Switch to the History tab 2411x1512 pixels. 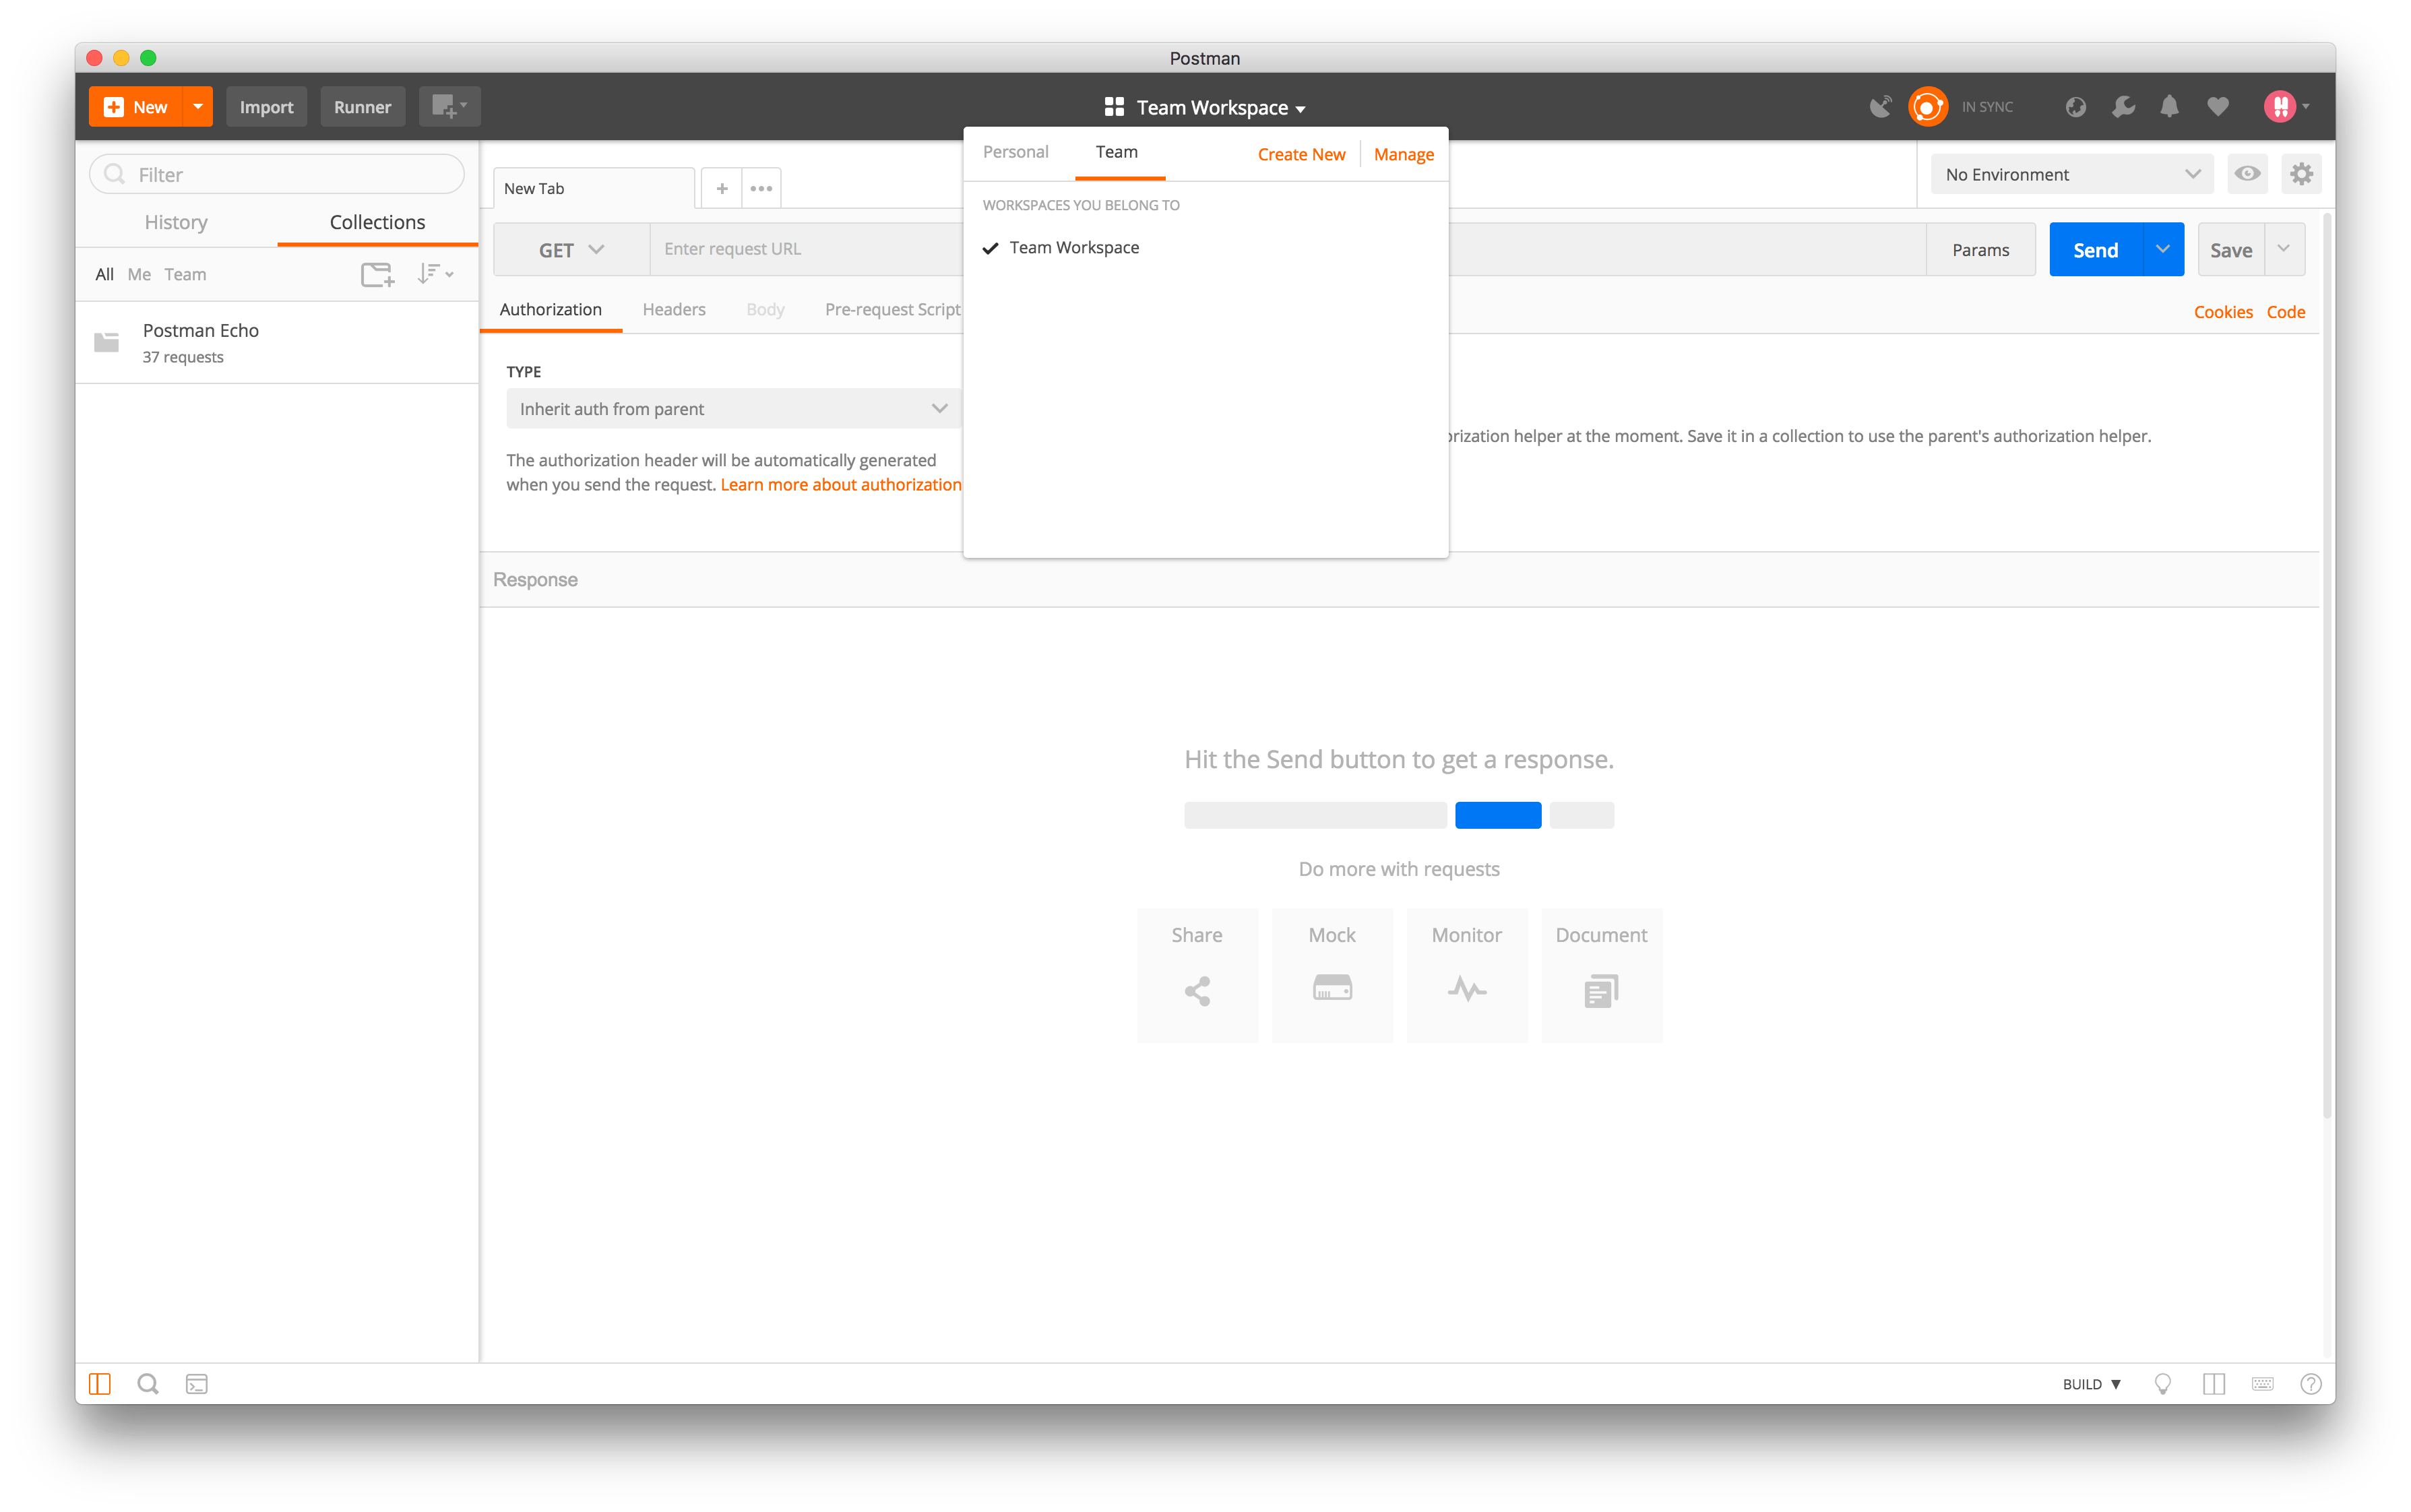[x=176, y=222]
